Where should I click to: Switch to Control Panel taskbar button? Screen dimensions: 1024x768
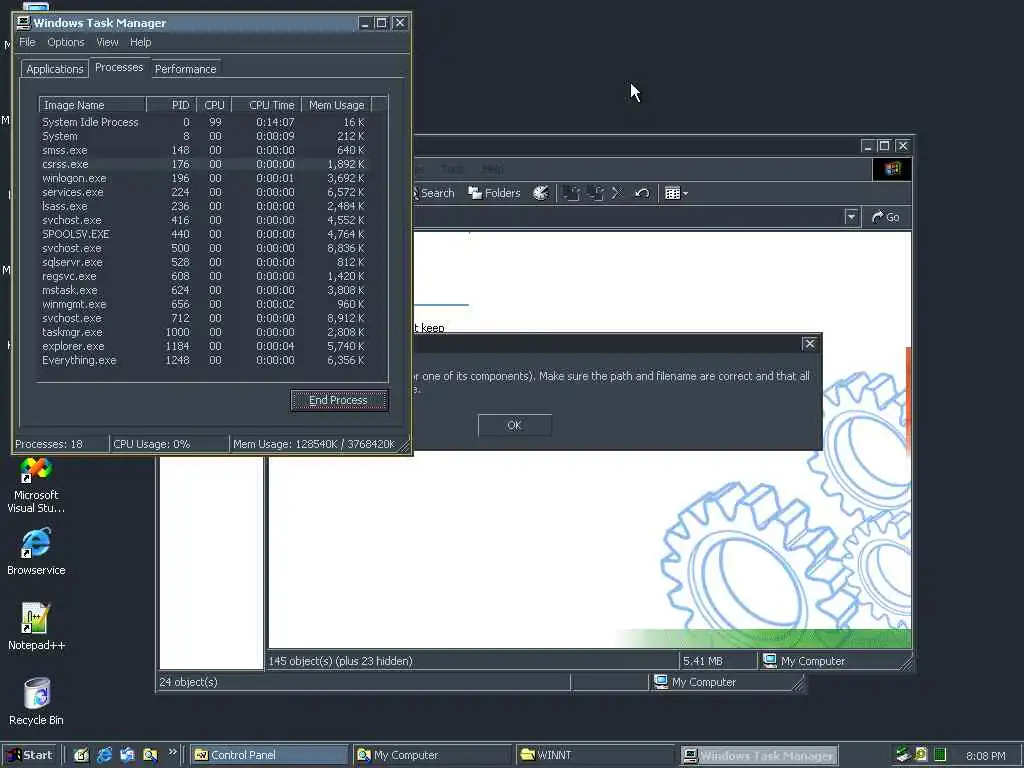coord(270,755)
